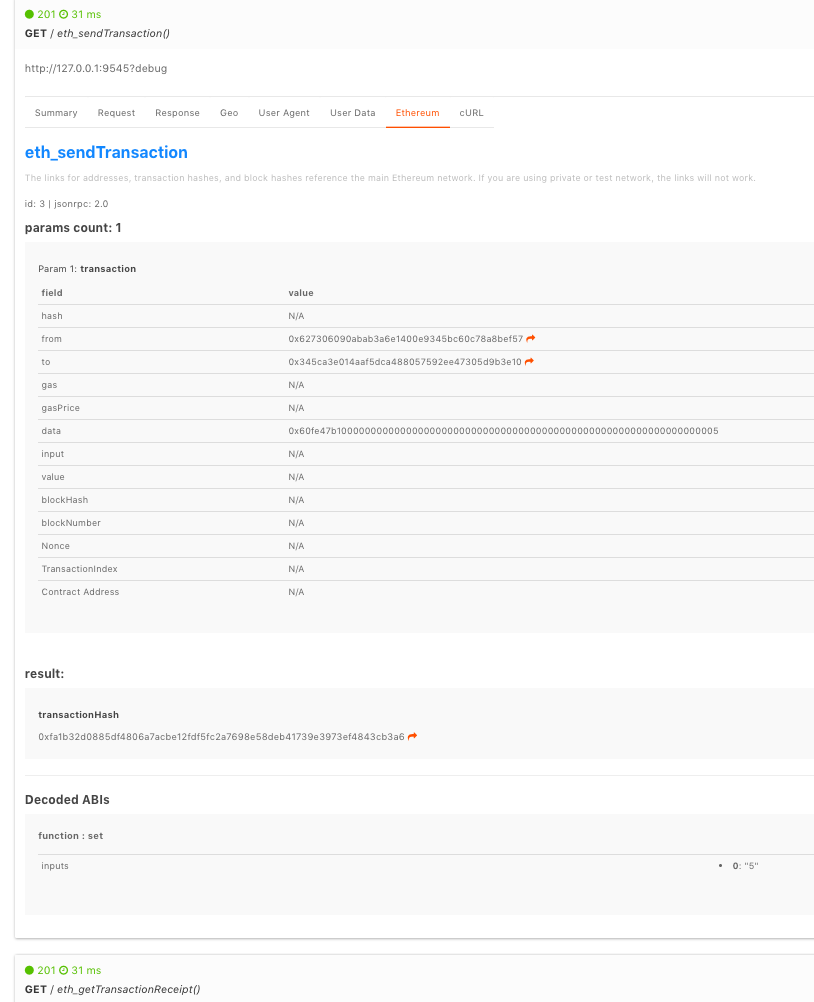Open the cURL tab
The height and width of the screenshot is (1002, 814).
click(472, 112)
